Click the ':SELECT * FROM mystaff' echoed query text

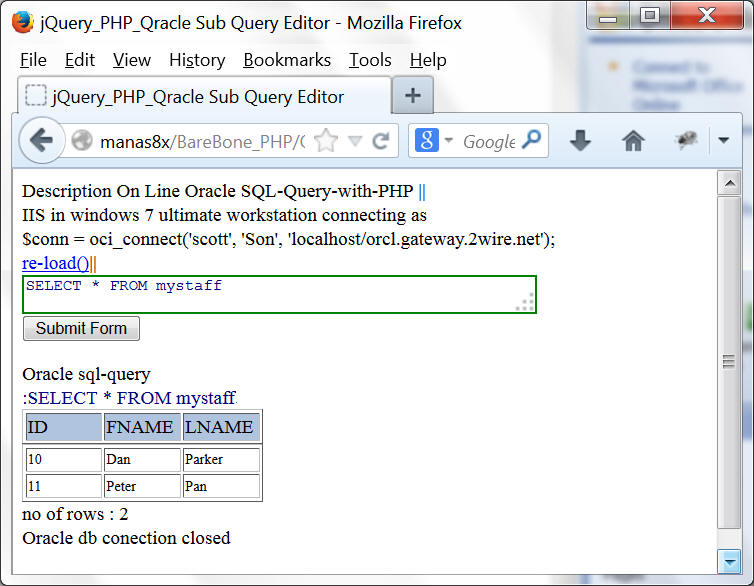click(129, 398)
